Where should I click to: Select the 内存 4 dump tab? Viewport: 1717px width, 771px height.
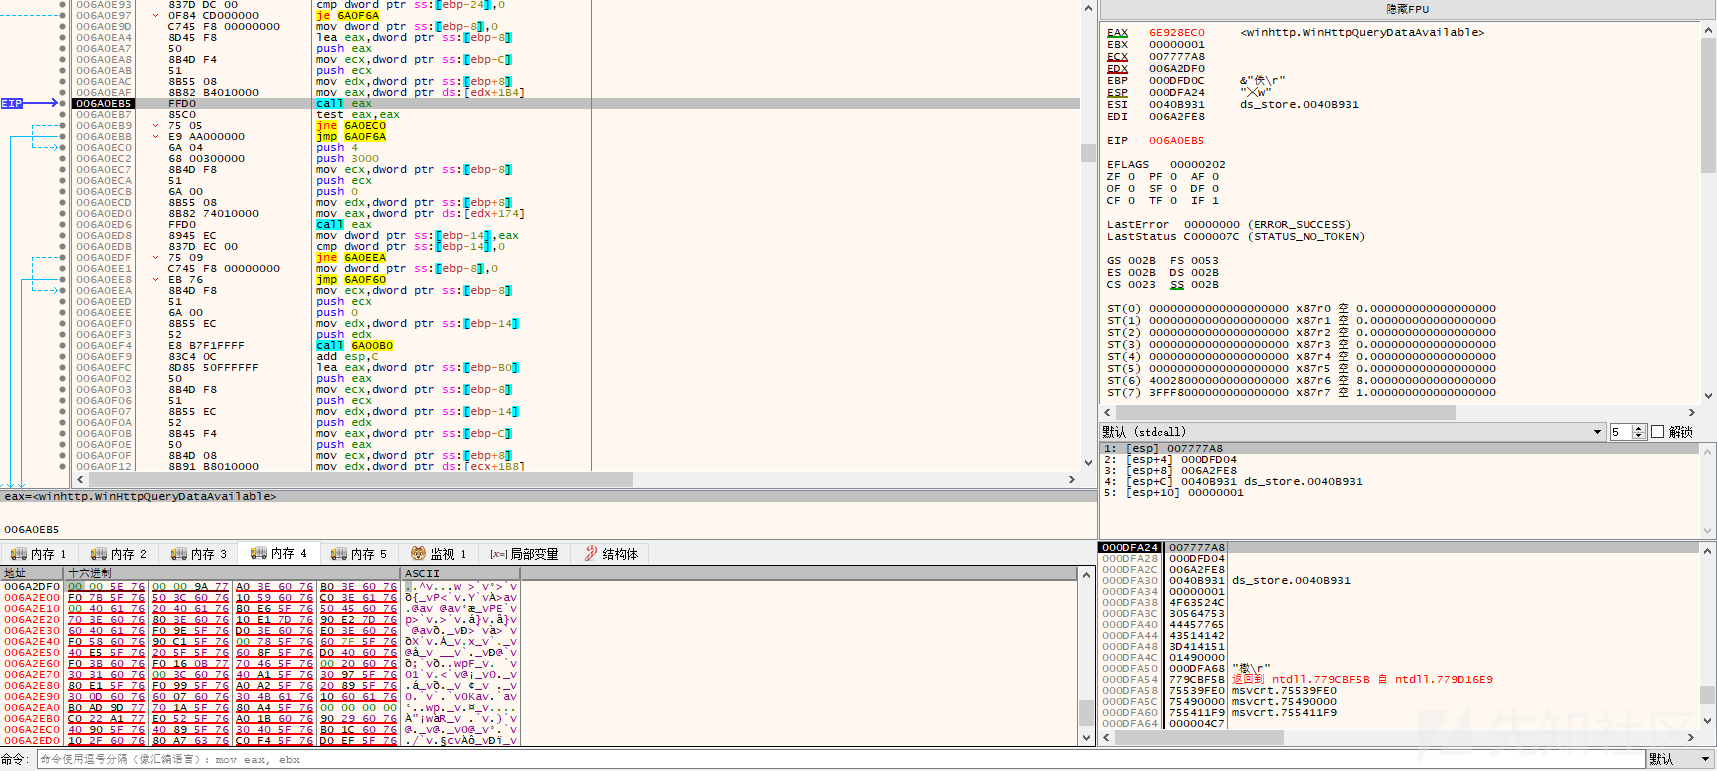pos(279,553)
